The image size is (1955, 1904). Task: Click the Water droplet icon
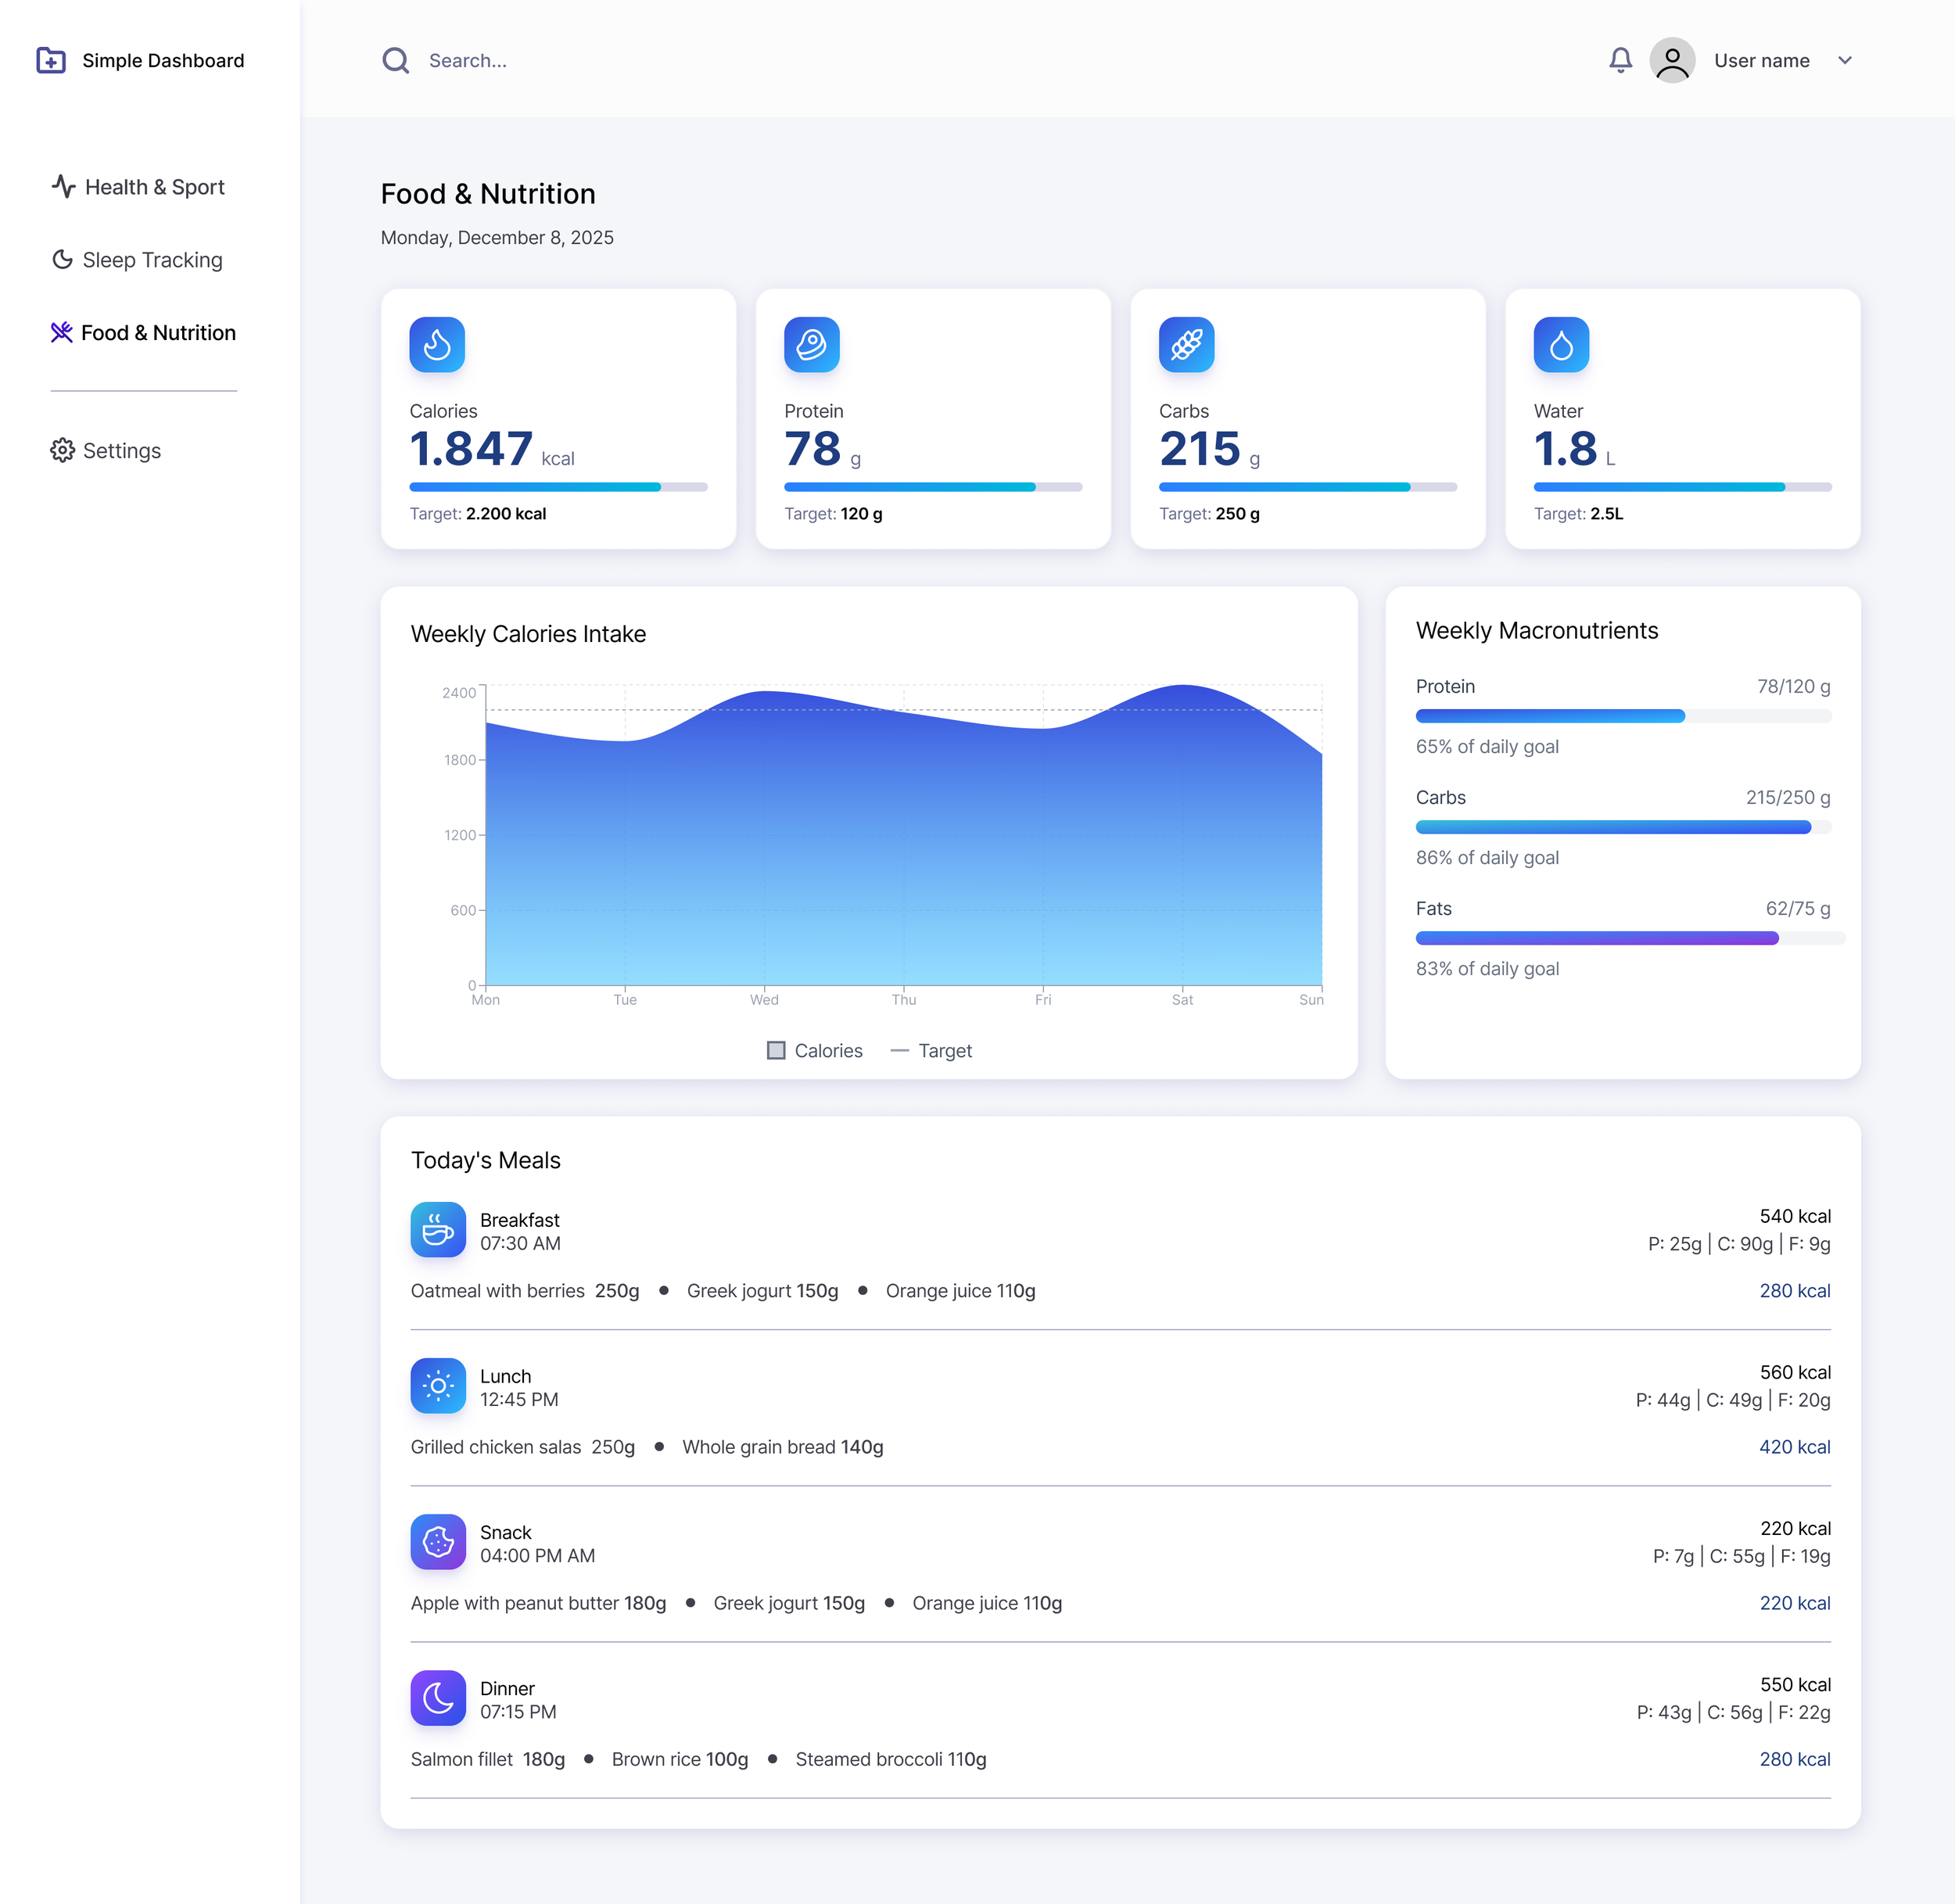[x=1561, y=345]
